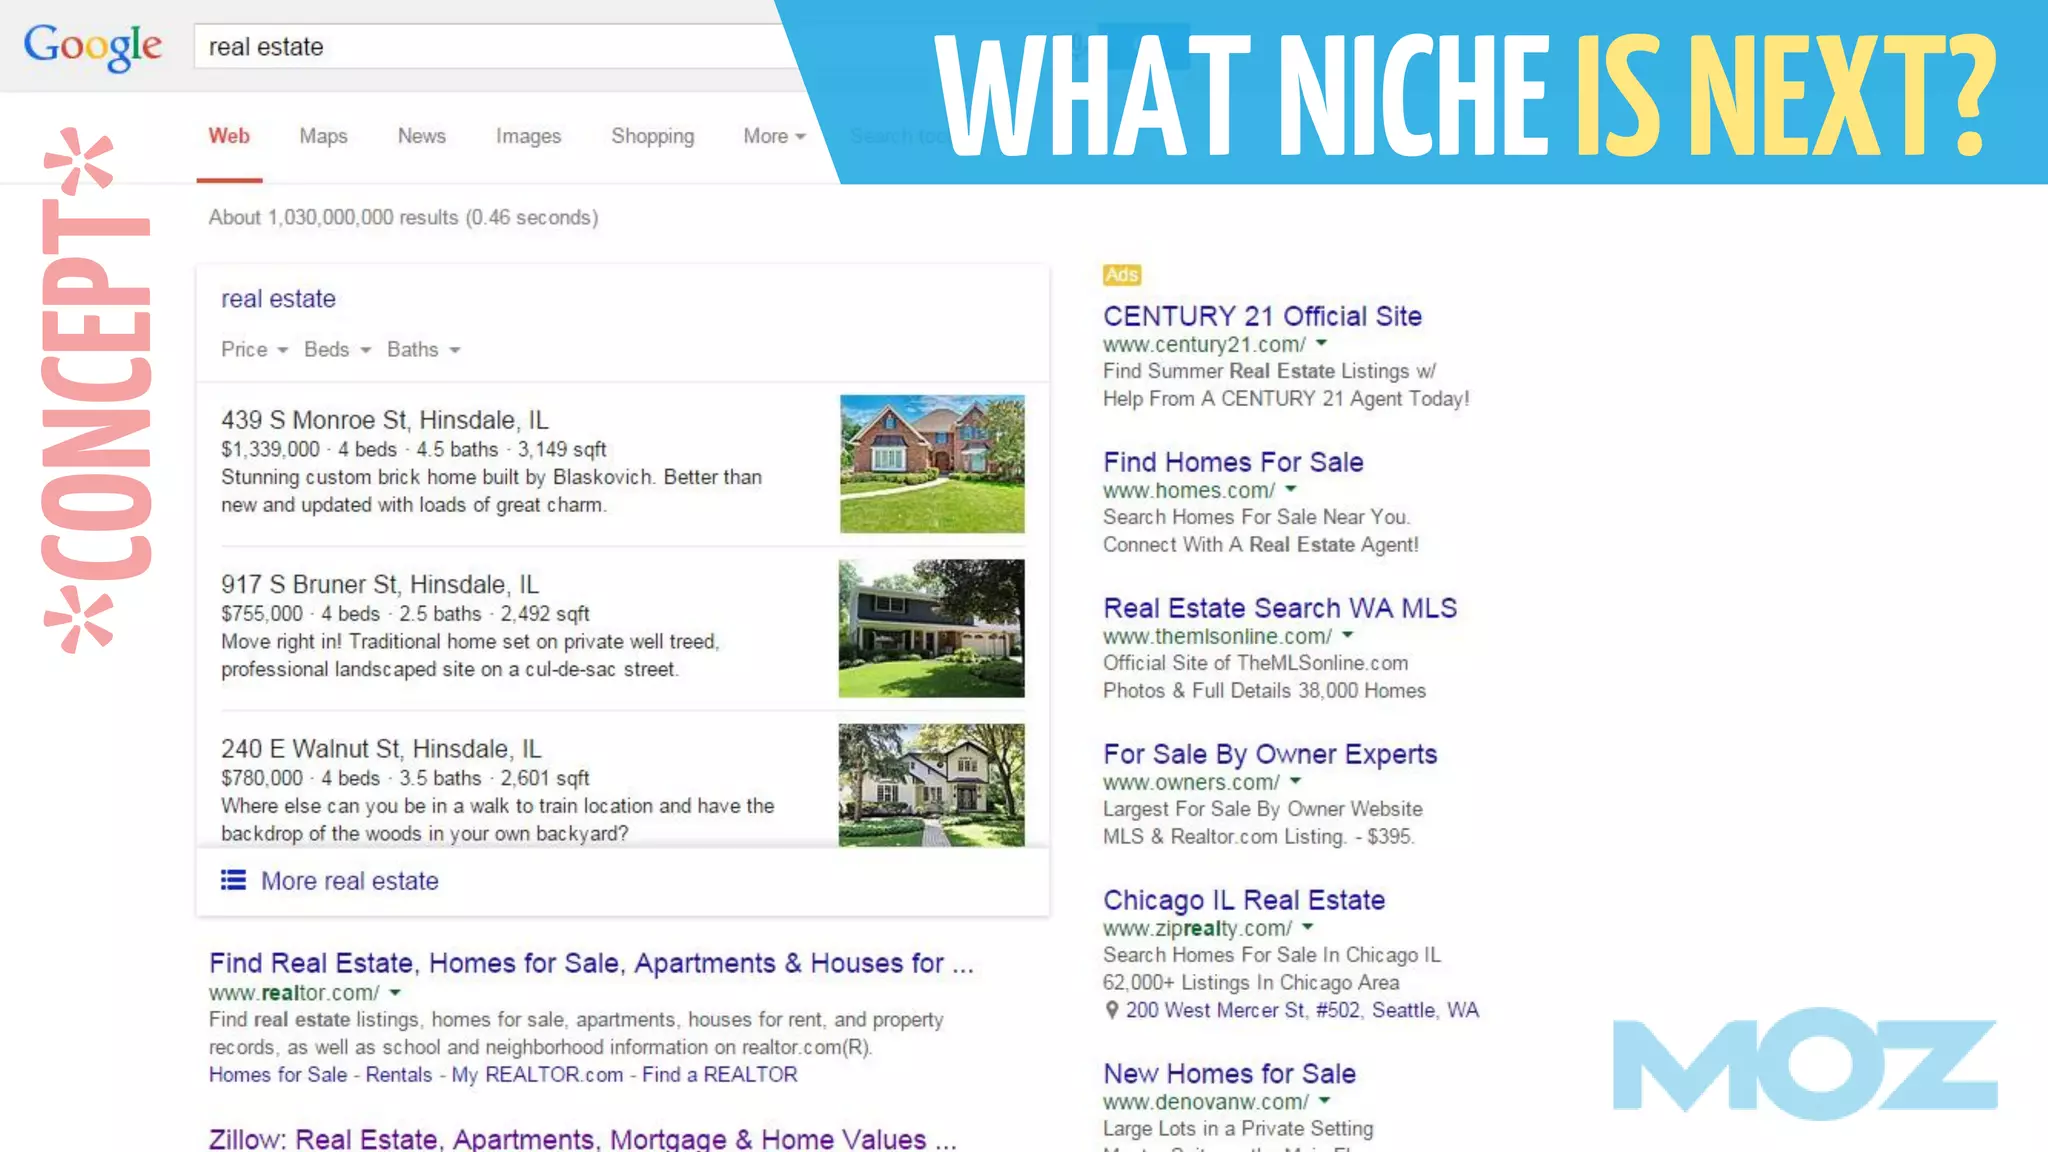Click the 200 West Mercer St address link
Screen dimensions: 2048x1152
[1302, 1010]
